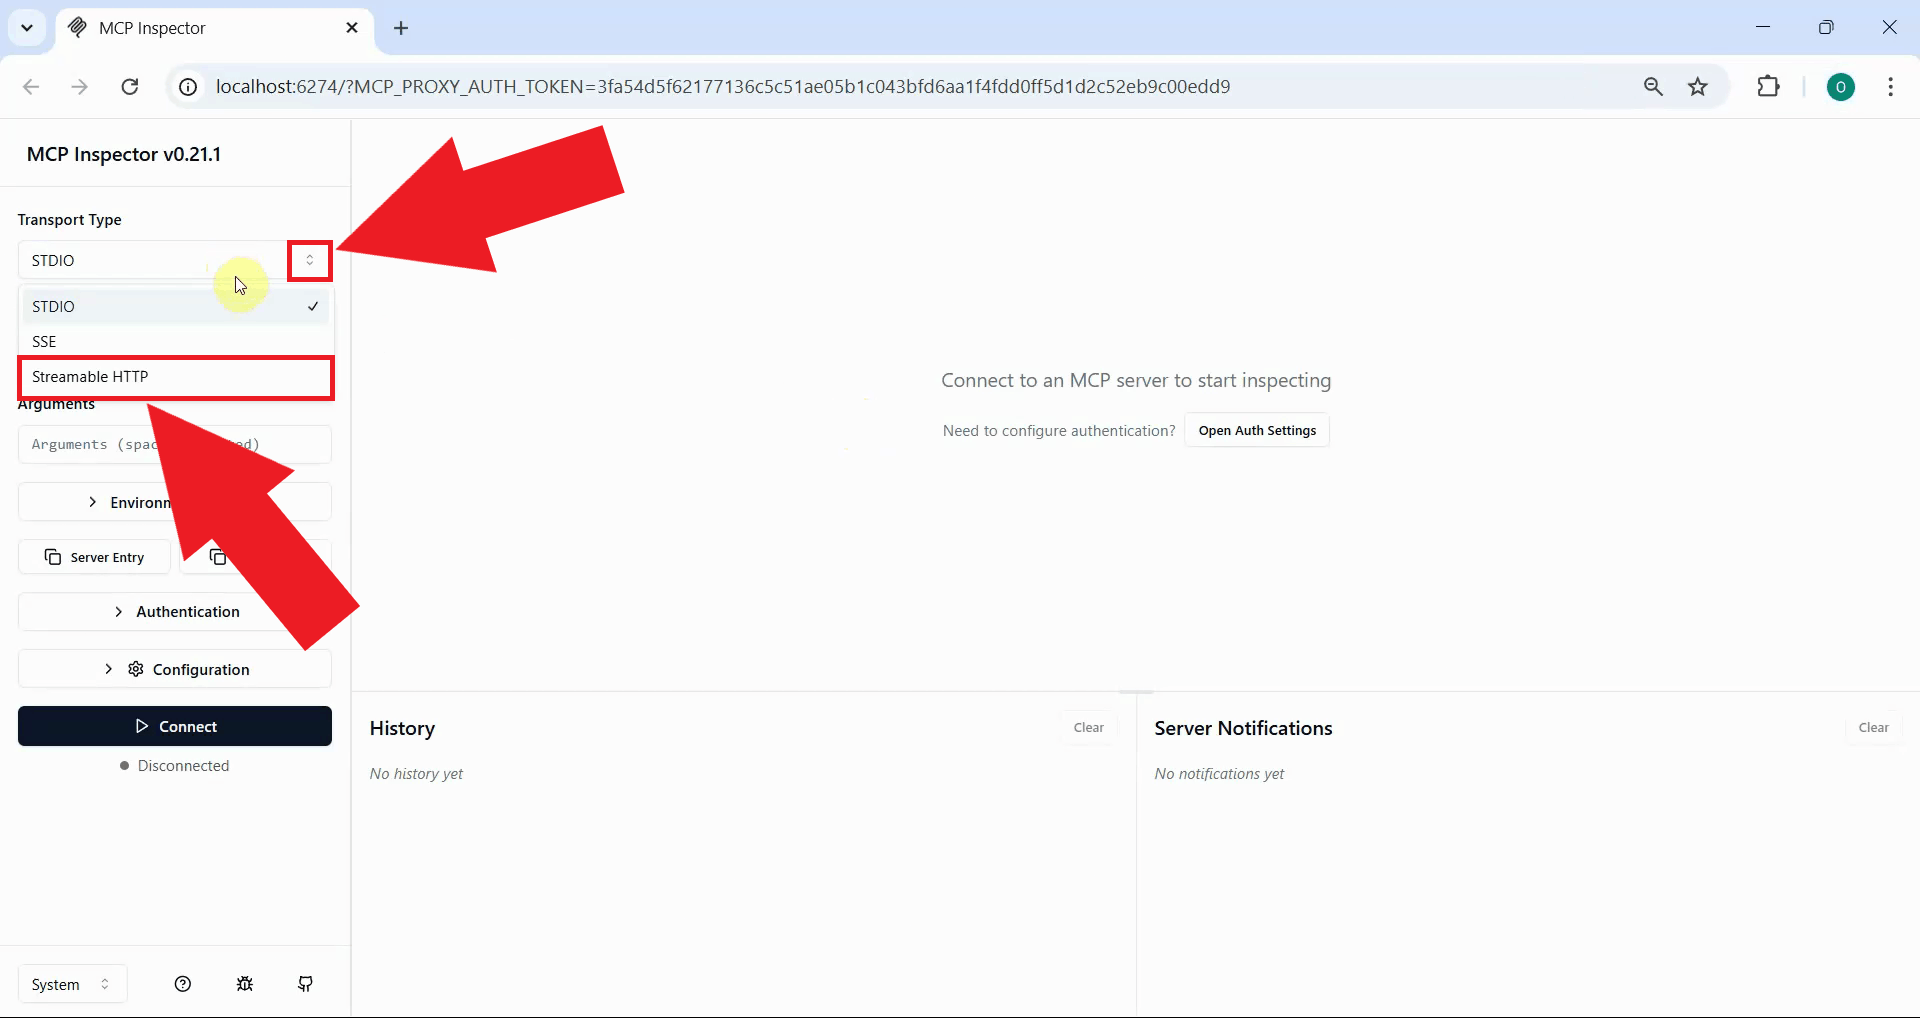Open the Transport Type dropdown
The height and width of the screenshot is (1018, 1920).
click(x=309, y=260)
